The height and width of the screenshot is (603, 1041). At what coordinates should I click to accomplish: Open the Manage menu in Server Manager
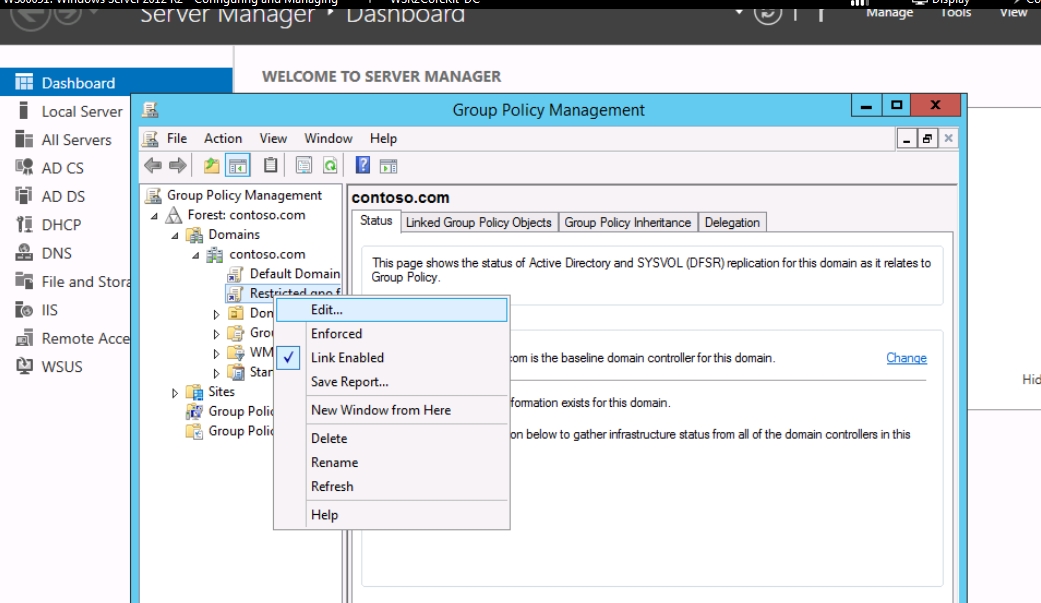890,13
